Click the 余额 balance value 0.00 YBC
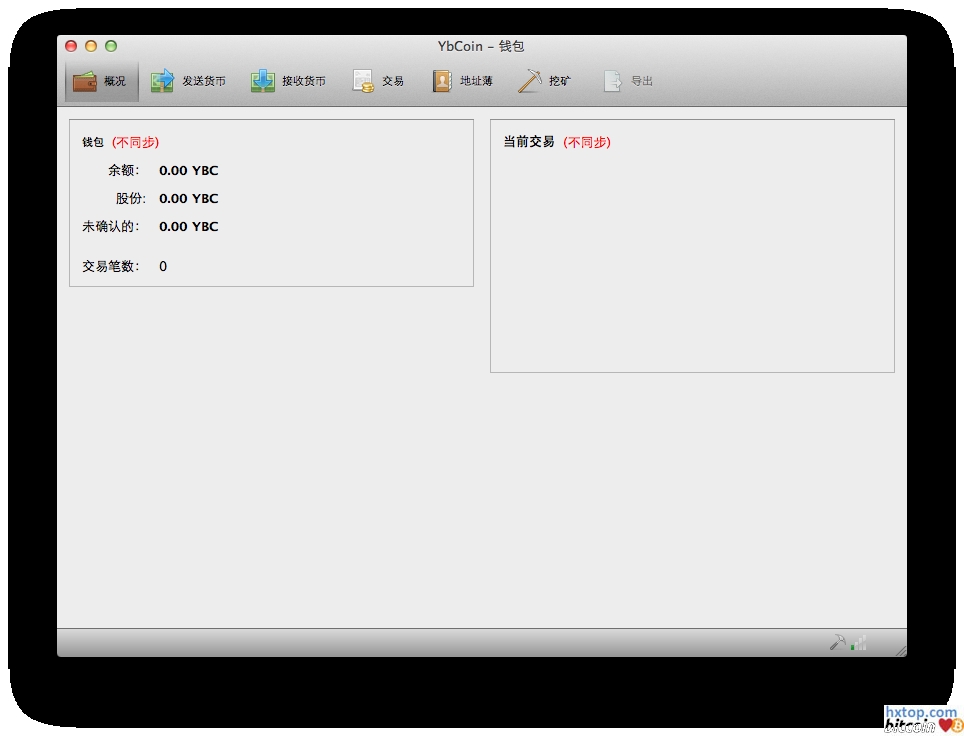 pos(188,170)
